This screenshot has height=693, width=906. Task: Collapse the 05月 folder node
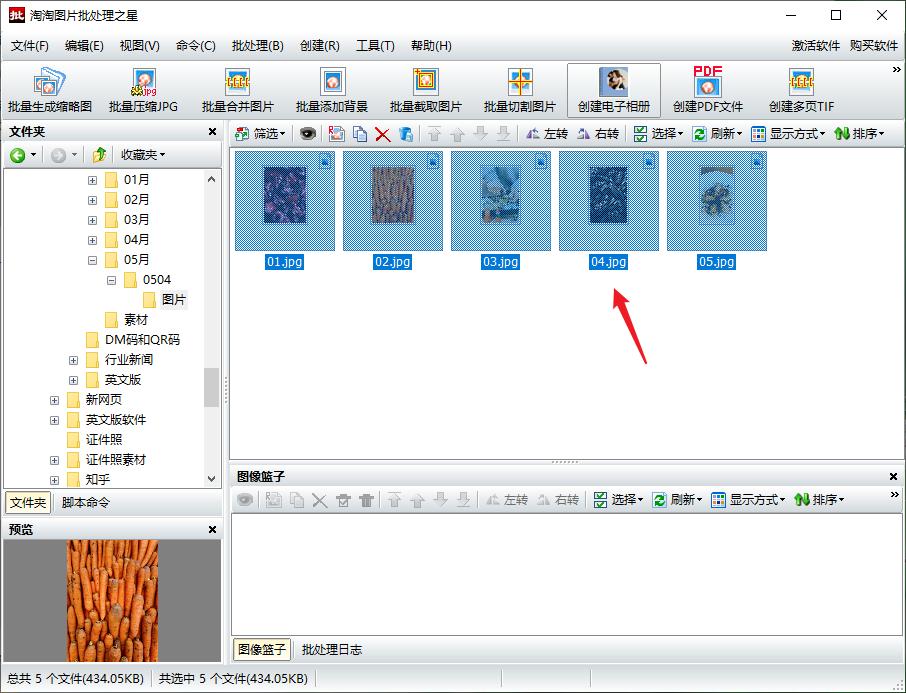point(93,259)
